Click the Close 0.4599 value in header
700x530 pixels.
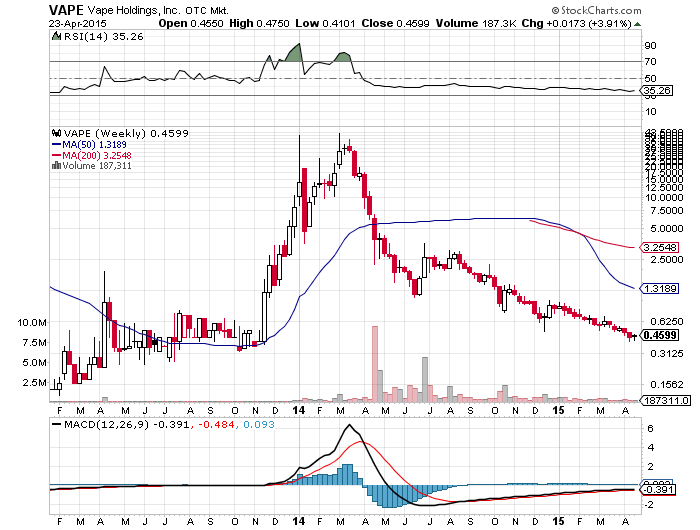tap(396, 23)
